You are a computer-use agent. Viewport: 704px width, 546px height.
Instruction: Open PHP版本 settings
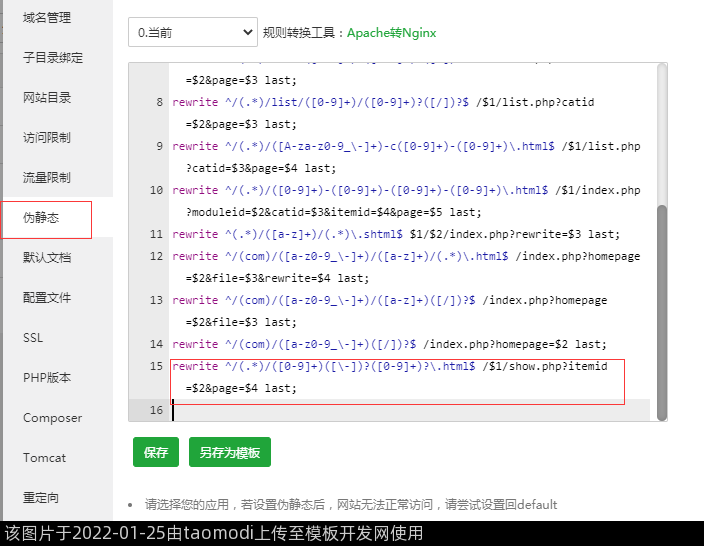pyautogui.click(x=47, y=378)
